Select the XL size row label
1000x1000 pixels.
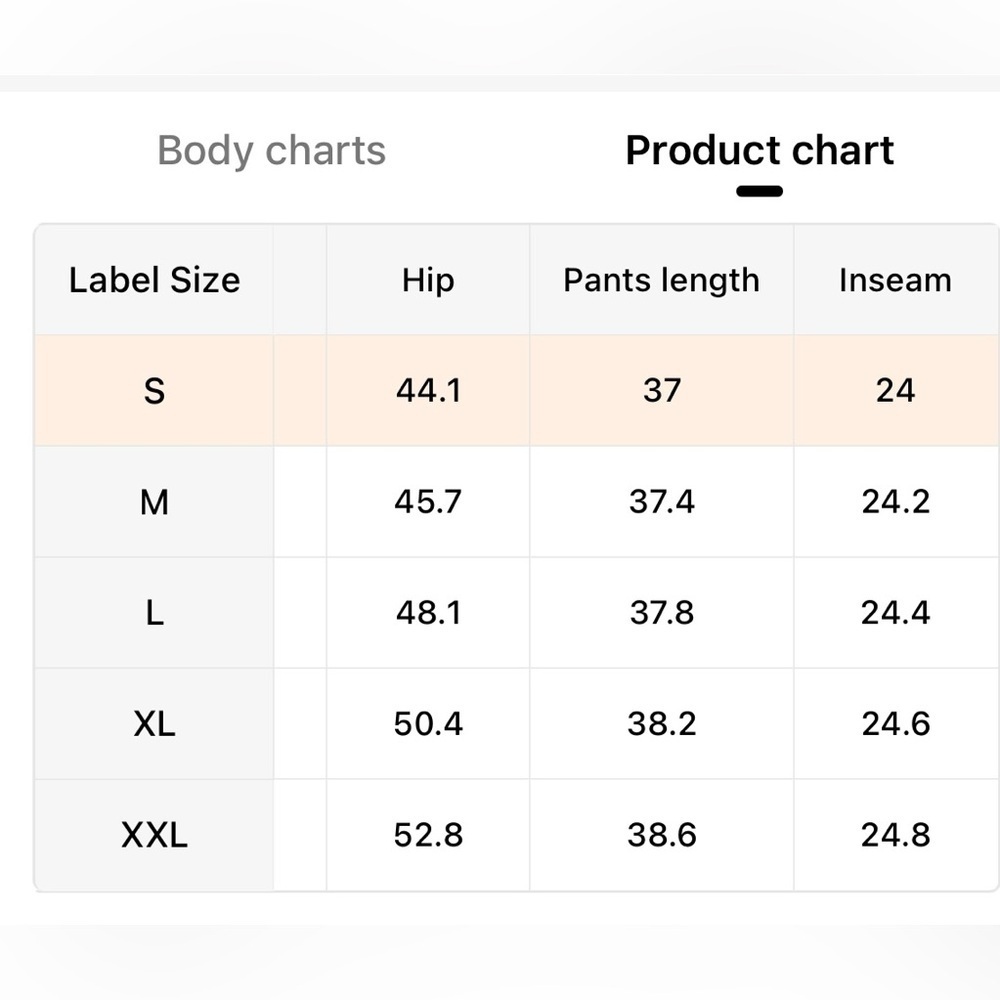(x=154, y=724)
